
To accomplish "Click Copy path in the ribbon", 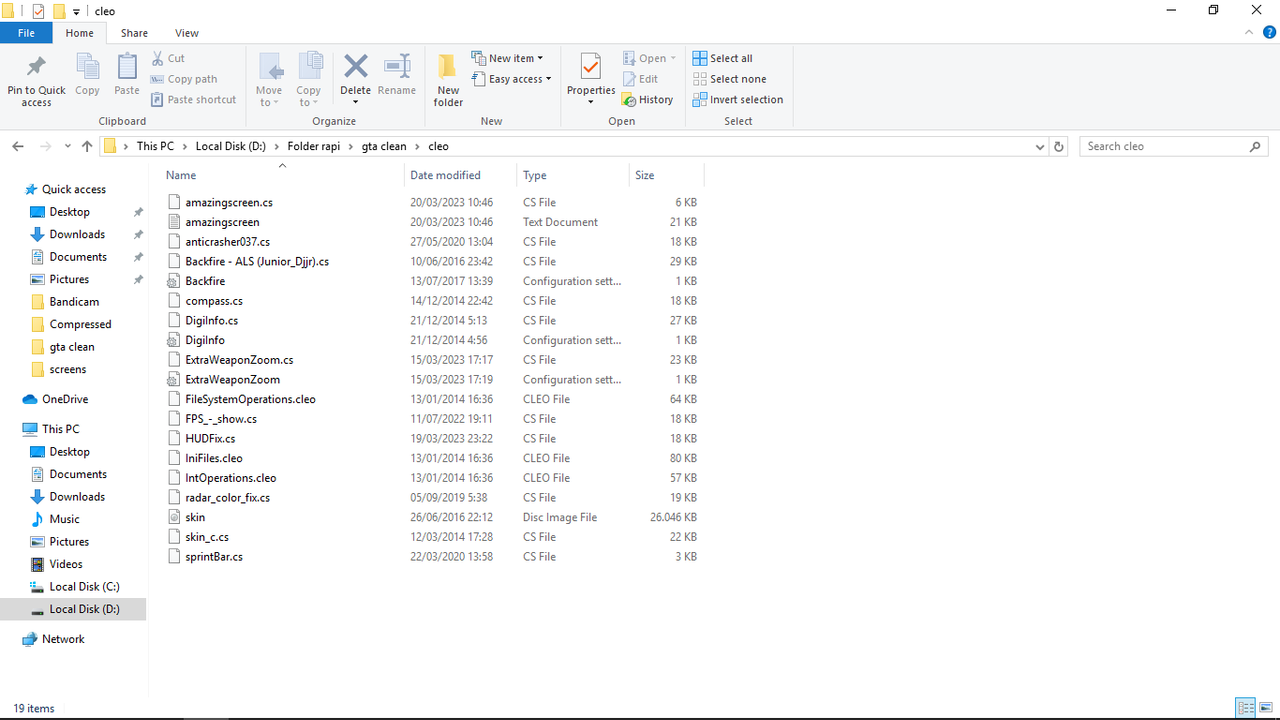I will tap(184, 79).
